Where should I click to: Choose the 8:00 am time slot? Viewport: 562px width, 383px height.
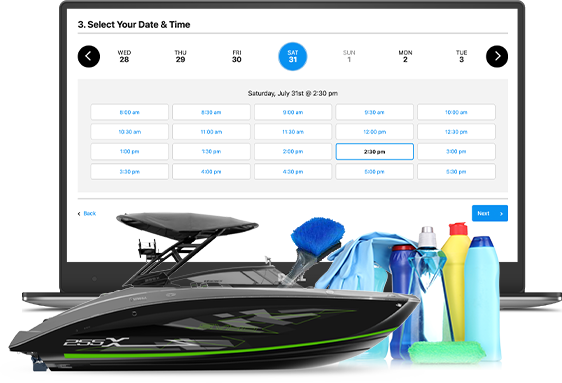coord(129,112)
